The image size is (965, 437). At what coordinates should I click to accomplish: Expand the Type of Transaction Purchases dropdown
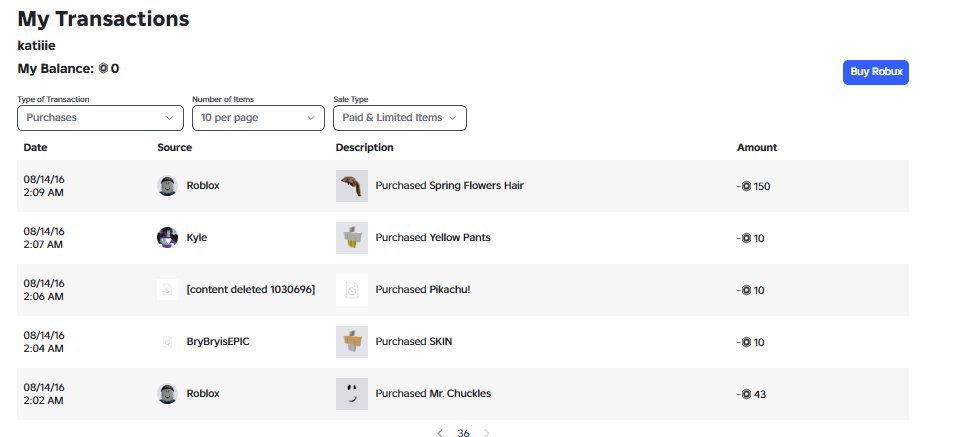tap(100, 118)
